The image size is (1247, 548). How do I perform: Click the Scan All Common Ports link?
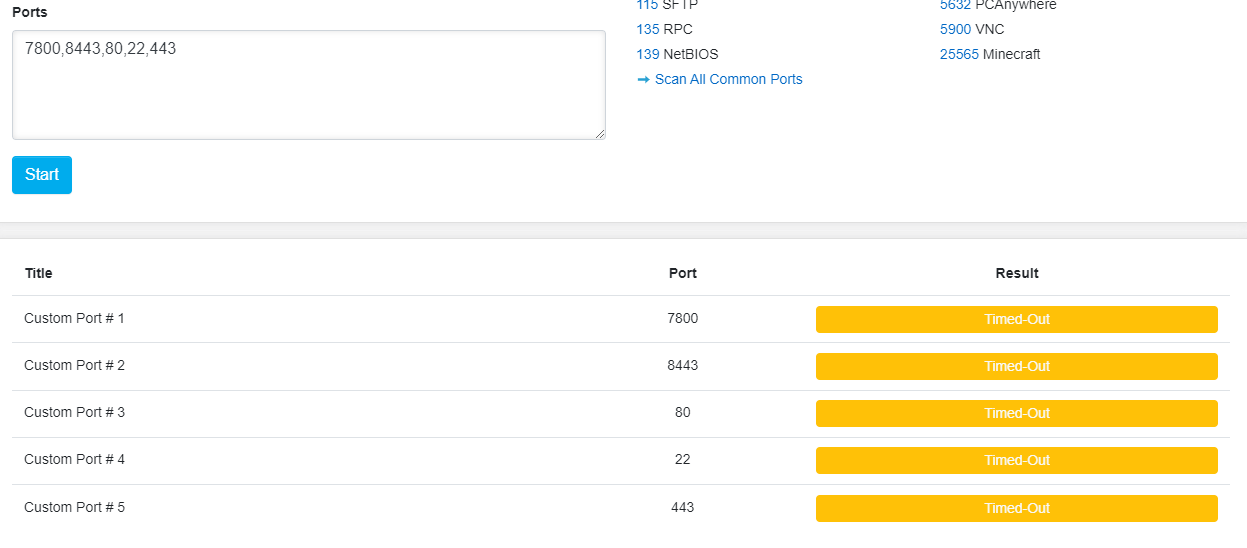(x=728, y=79)
